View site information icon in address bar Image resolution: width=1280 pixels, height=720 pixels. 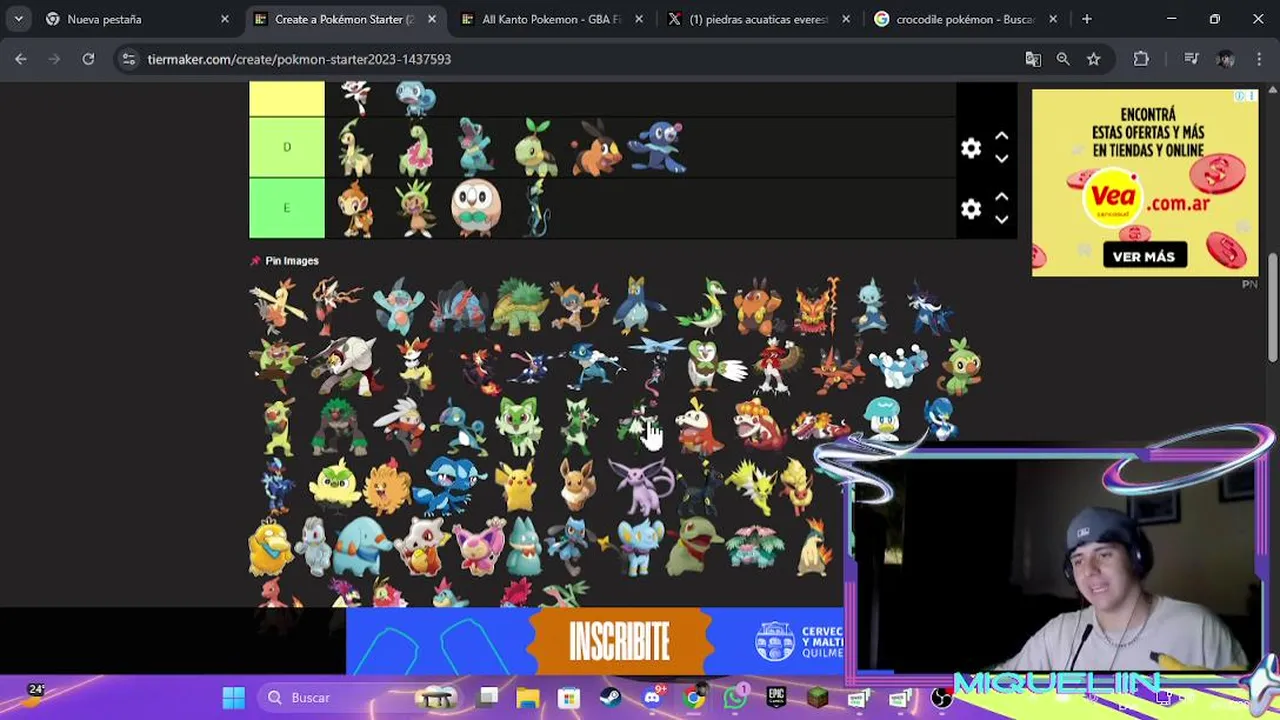(x=128, y=59)
